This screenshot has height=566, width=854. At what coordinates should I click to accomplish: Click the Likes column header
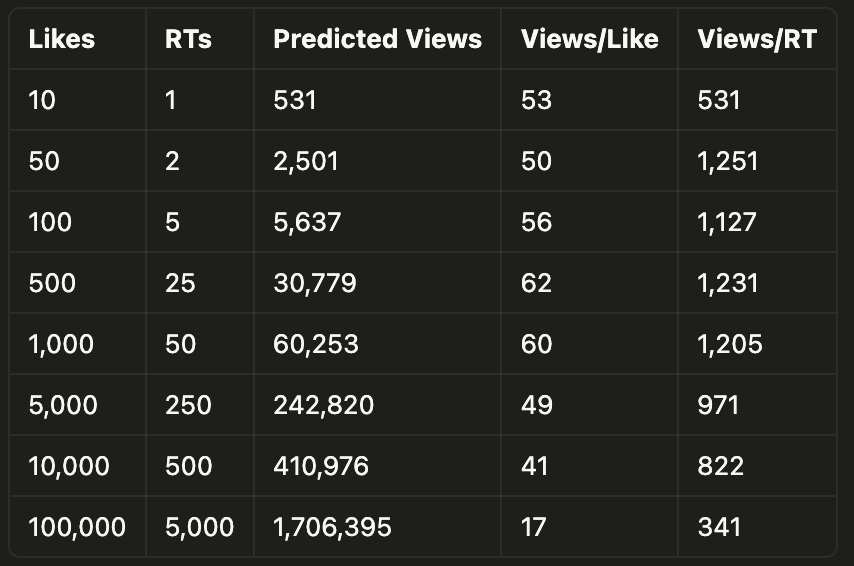pos(62,39)
